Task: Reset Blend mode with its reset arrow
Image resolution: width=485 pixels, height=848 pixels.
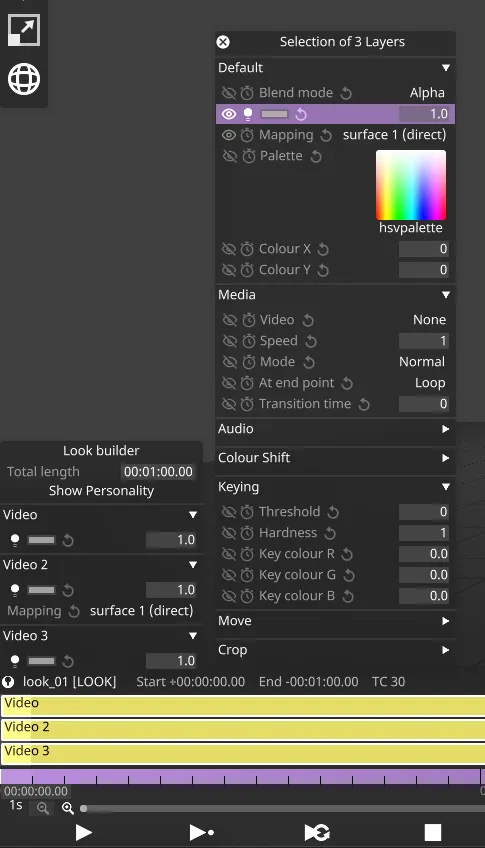Action: point(346,94)
